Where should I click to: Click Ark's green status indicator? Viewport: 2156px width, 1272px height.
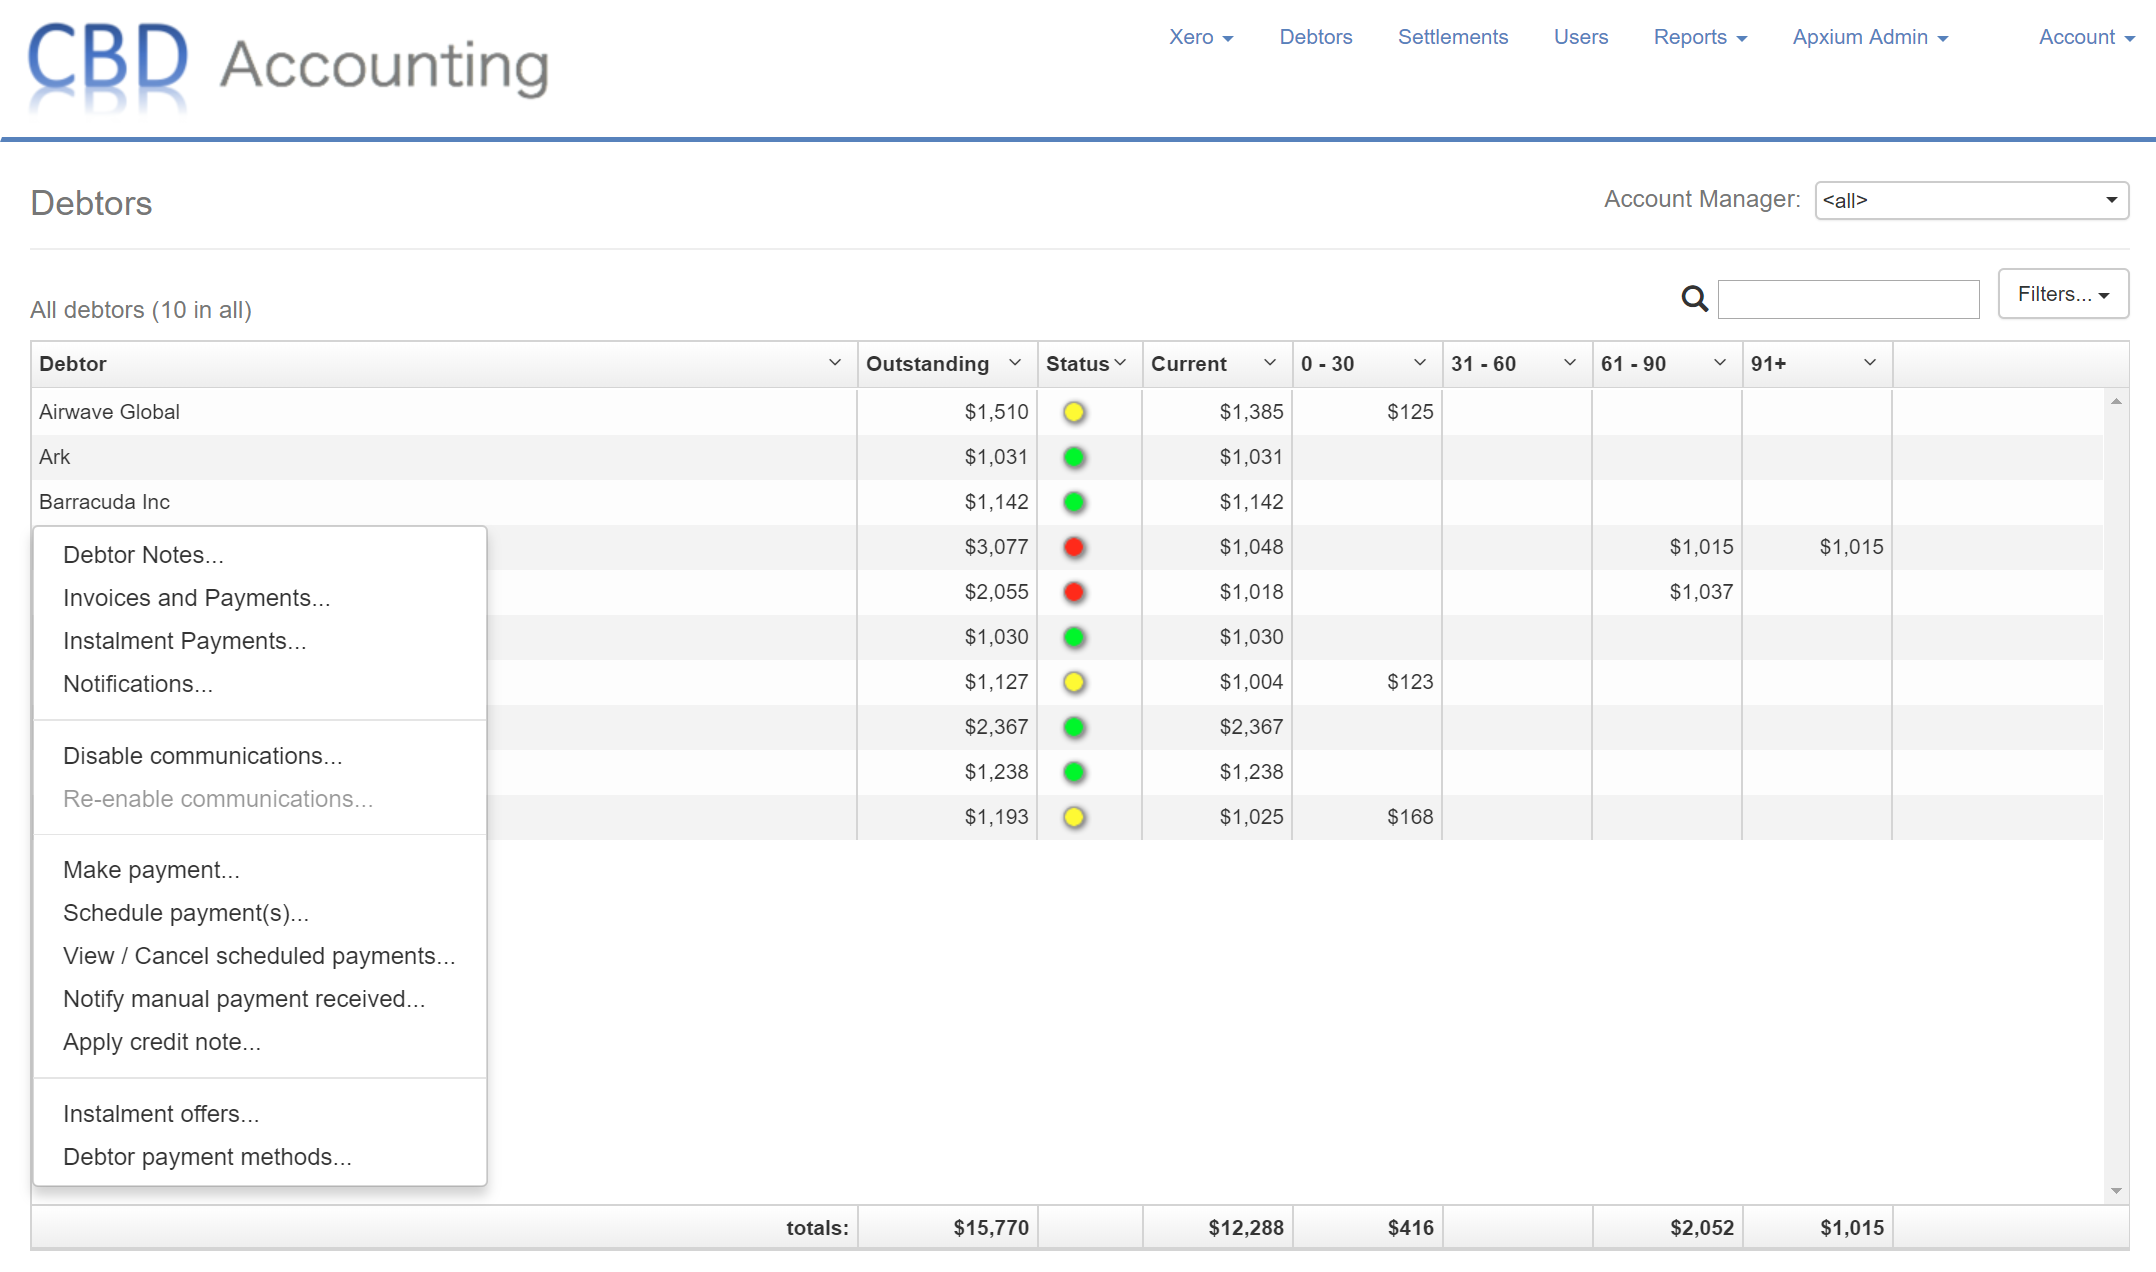click(x=1074, y=457)
